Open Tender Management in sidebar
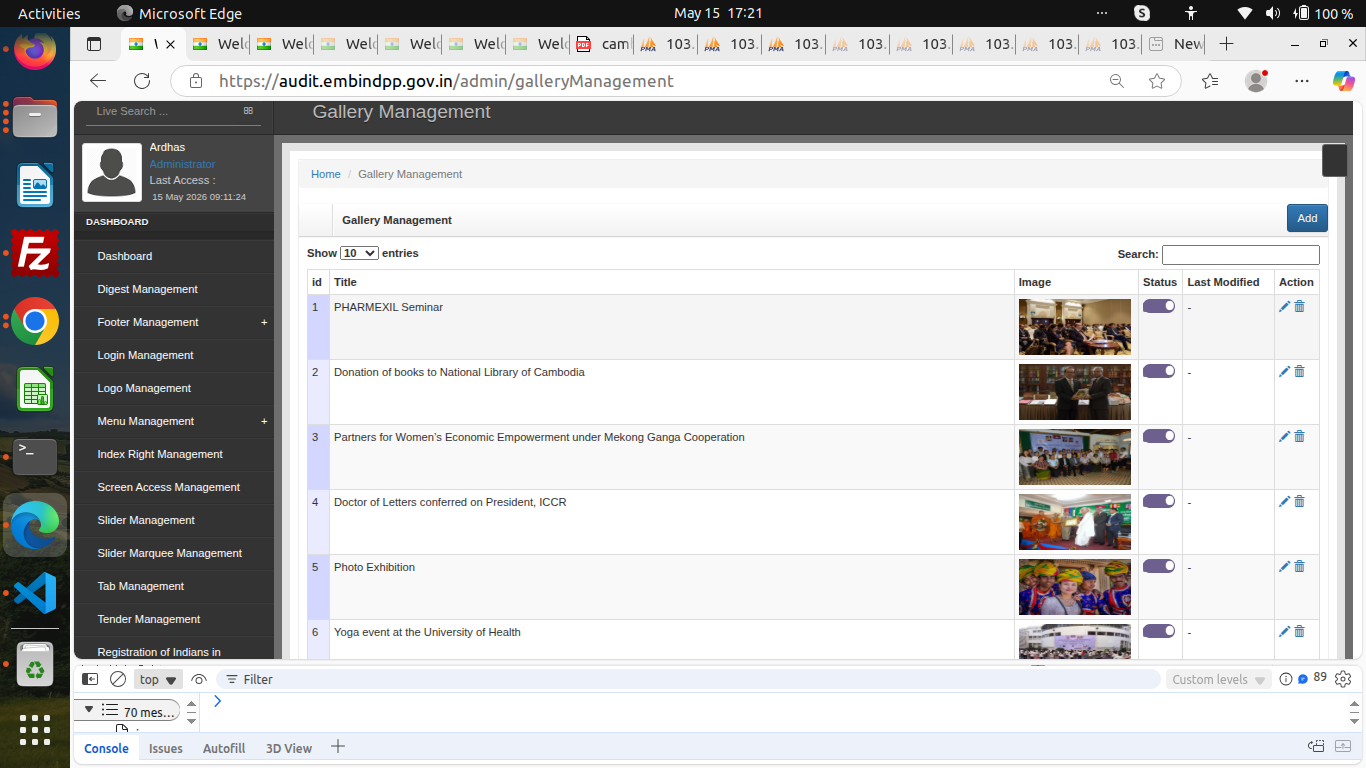The width and height of the screenshot is (1366, 768). tap(149, 619)
